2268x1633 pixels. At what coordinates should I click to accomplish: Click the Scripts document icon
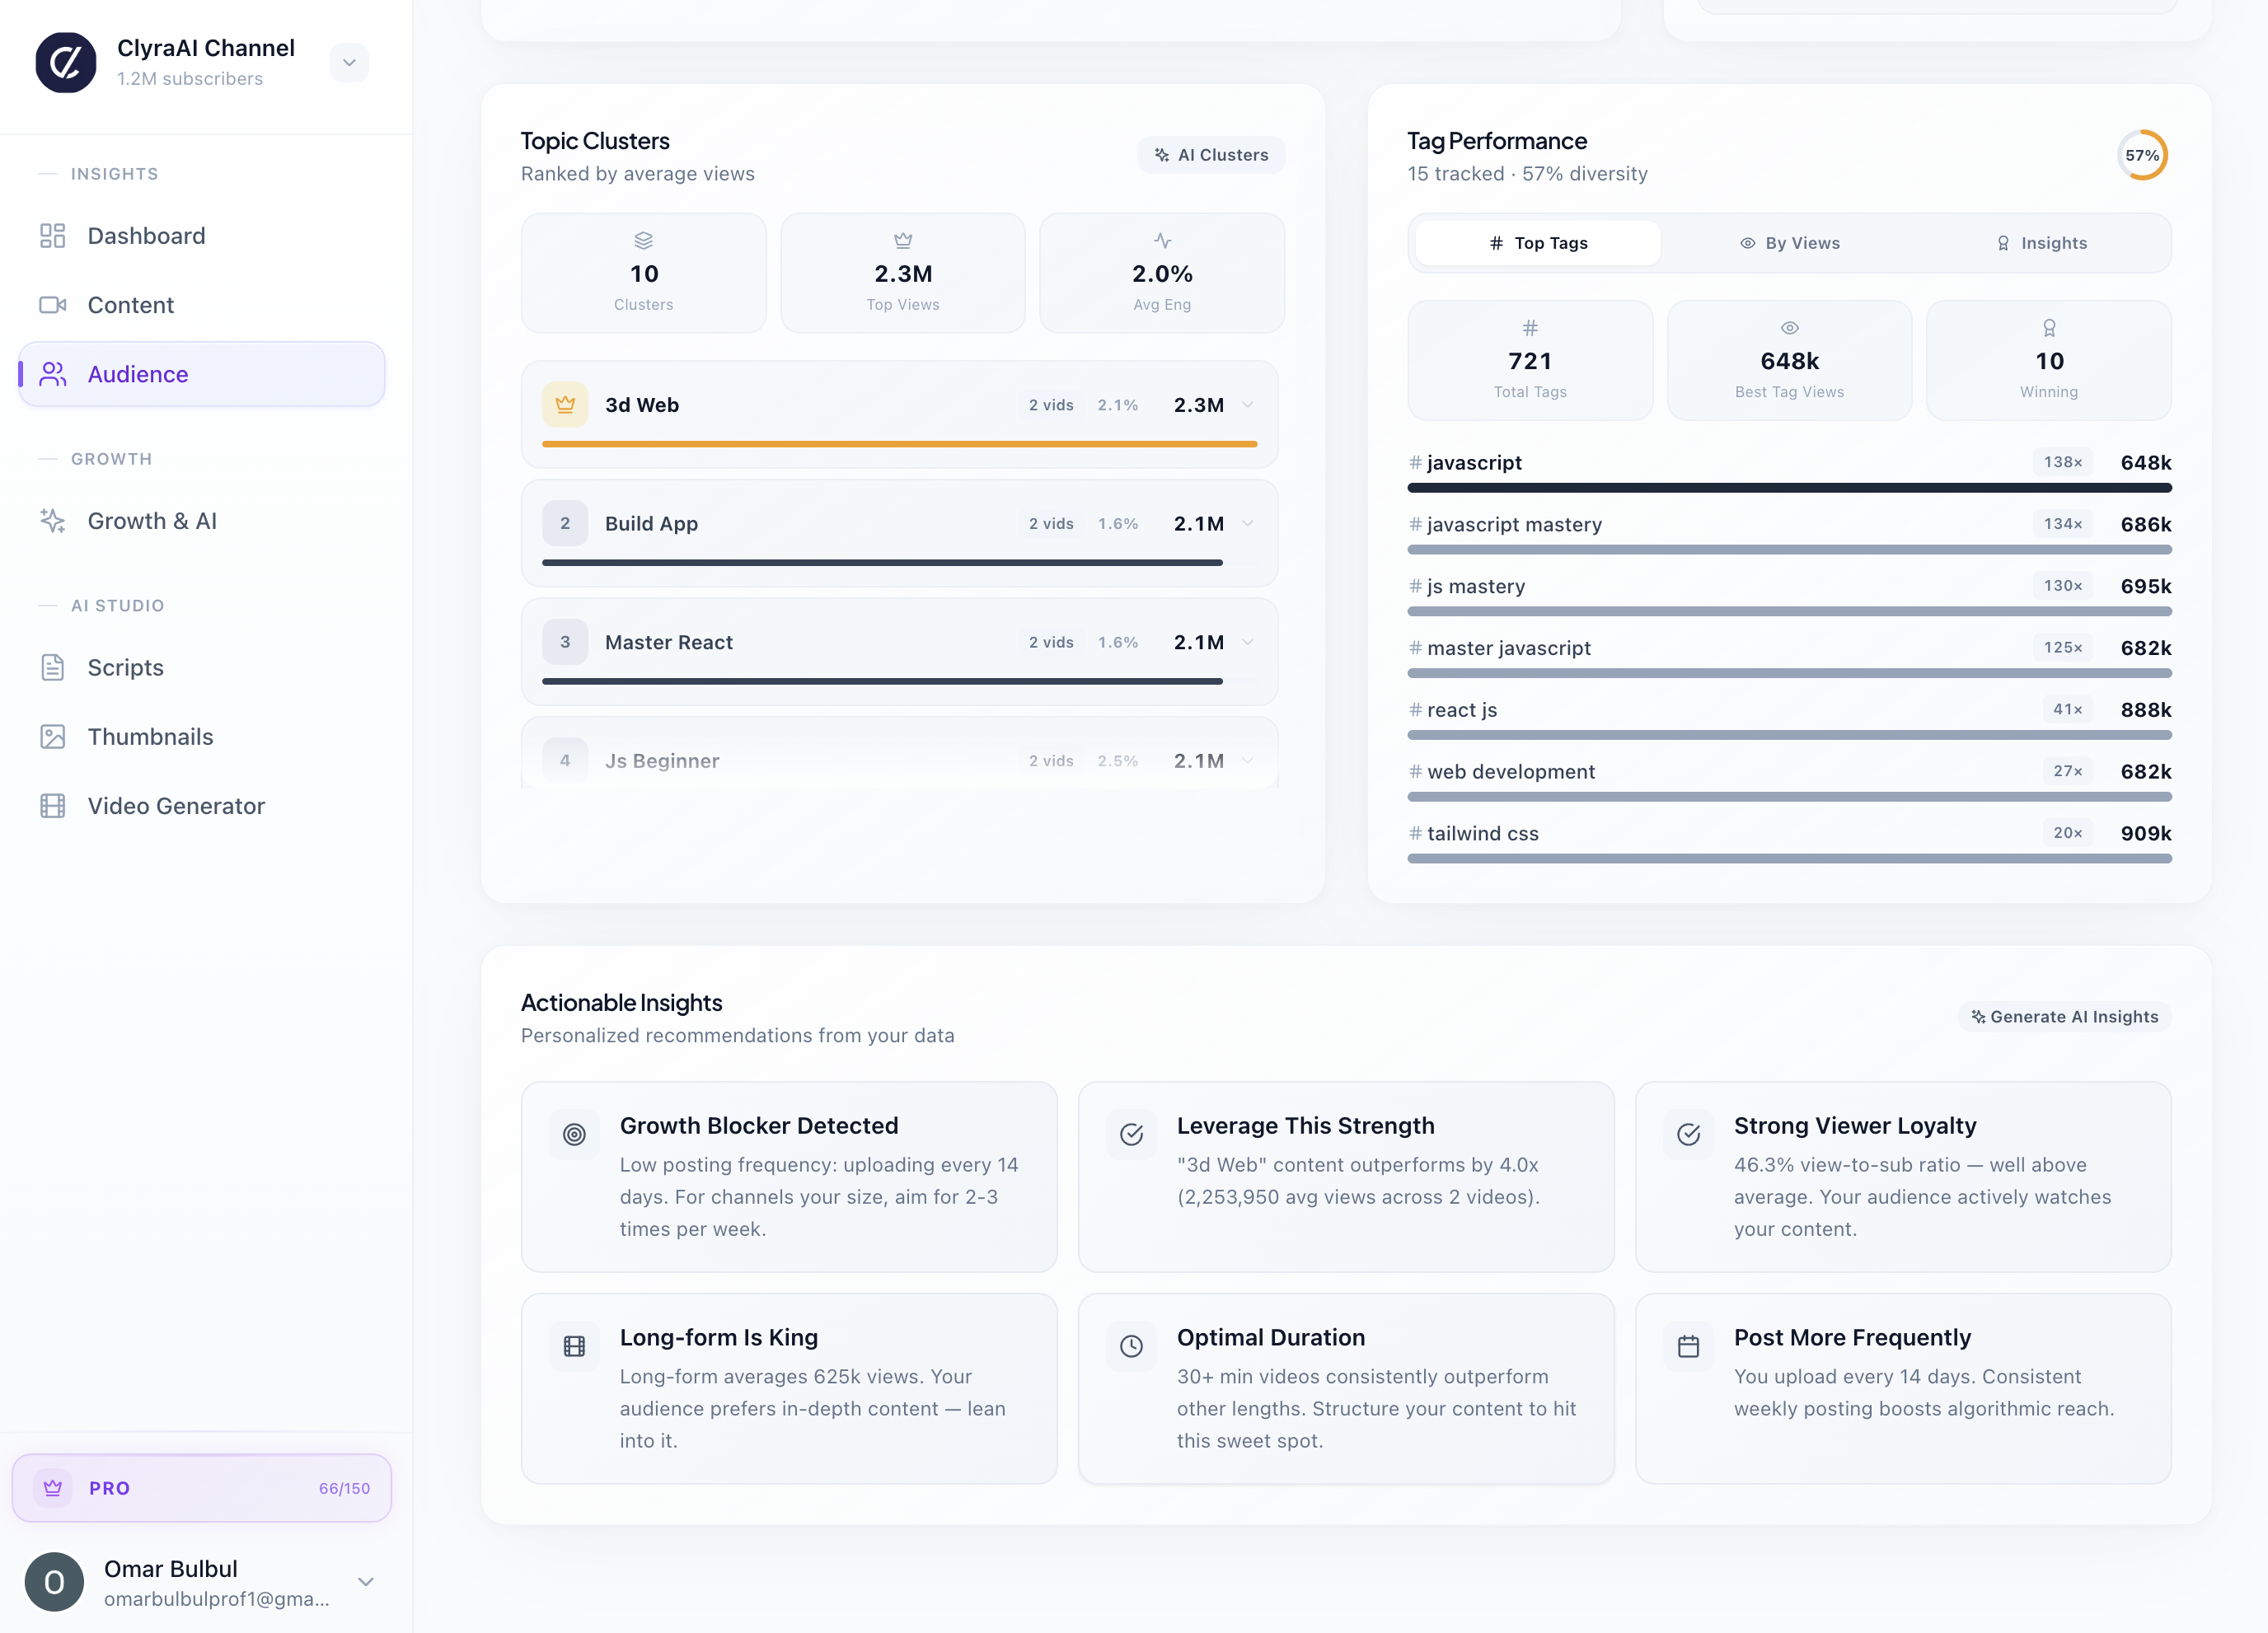[x=52, y=667]
